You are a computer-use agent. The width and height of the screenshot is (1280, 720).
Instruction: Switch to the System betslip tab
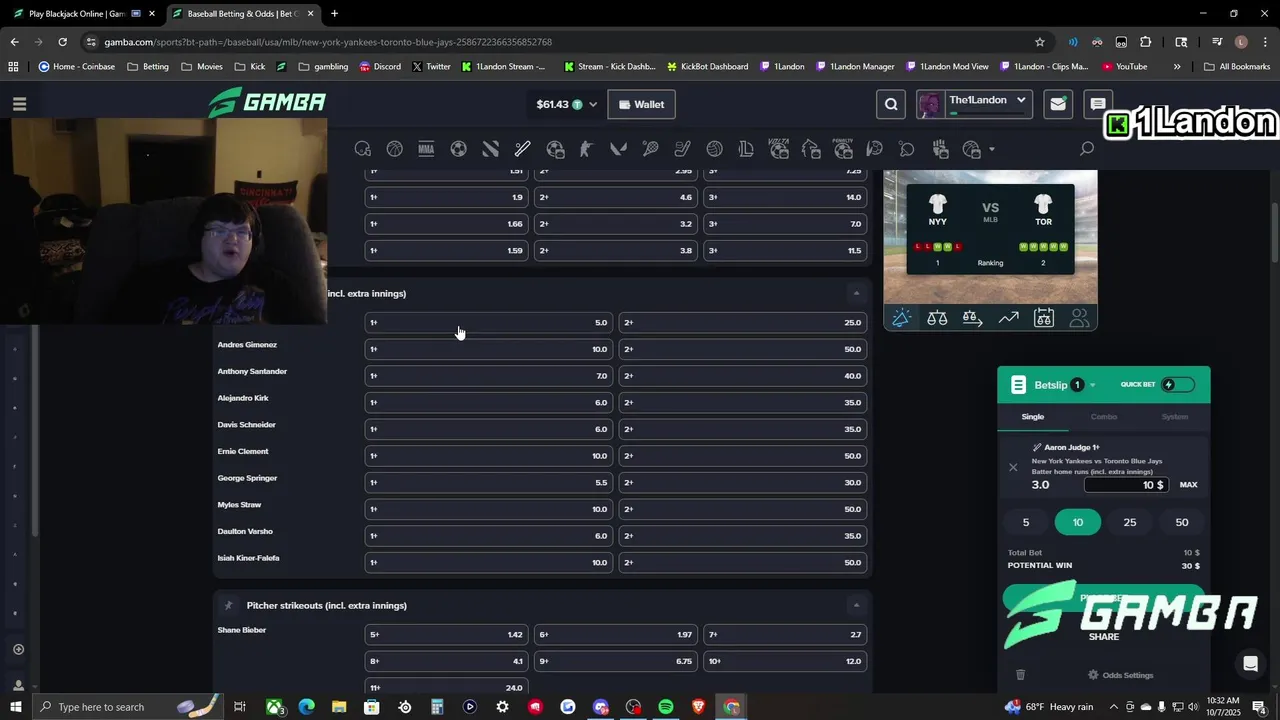1175,417
